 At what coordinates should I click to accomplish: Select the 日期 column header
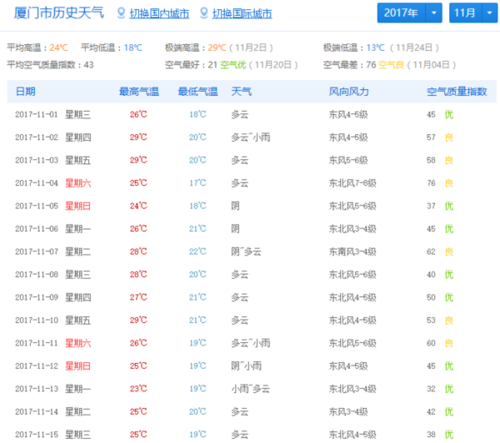point(26,91)
